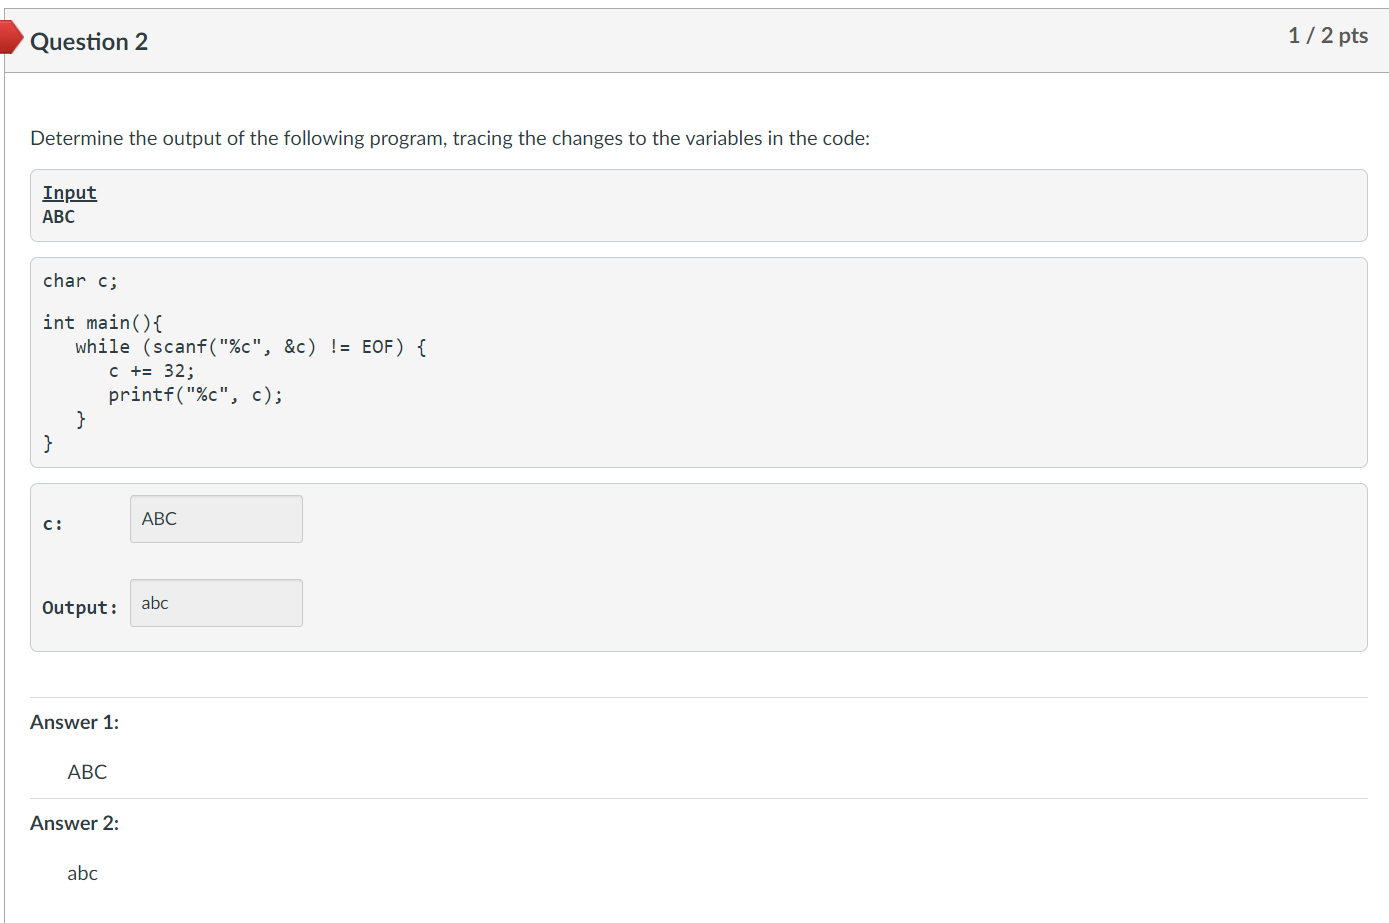This screenshot has width=1389, height=923.
Task: Click the Answer 1: heading
Action: tap(75, 721)
